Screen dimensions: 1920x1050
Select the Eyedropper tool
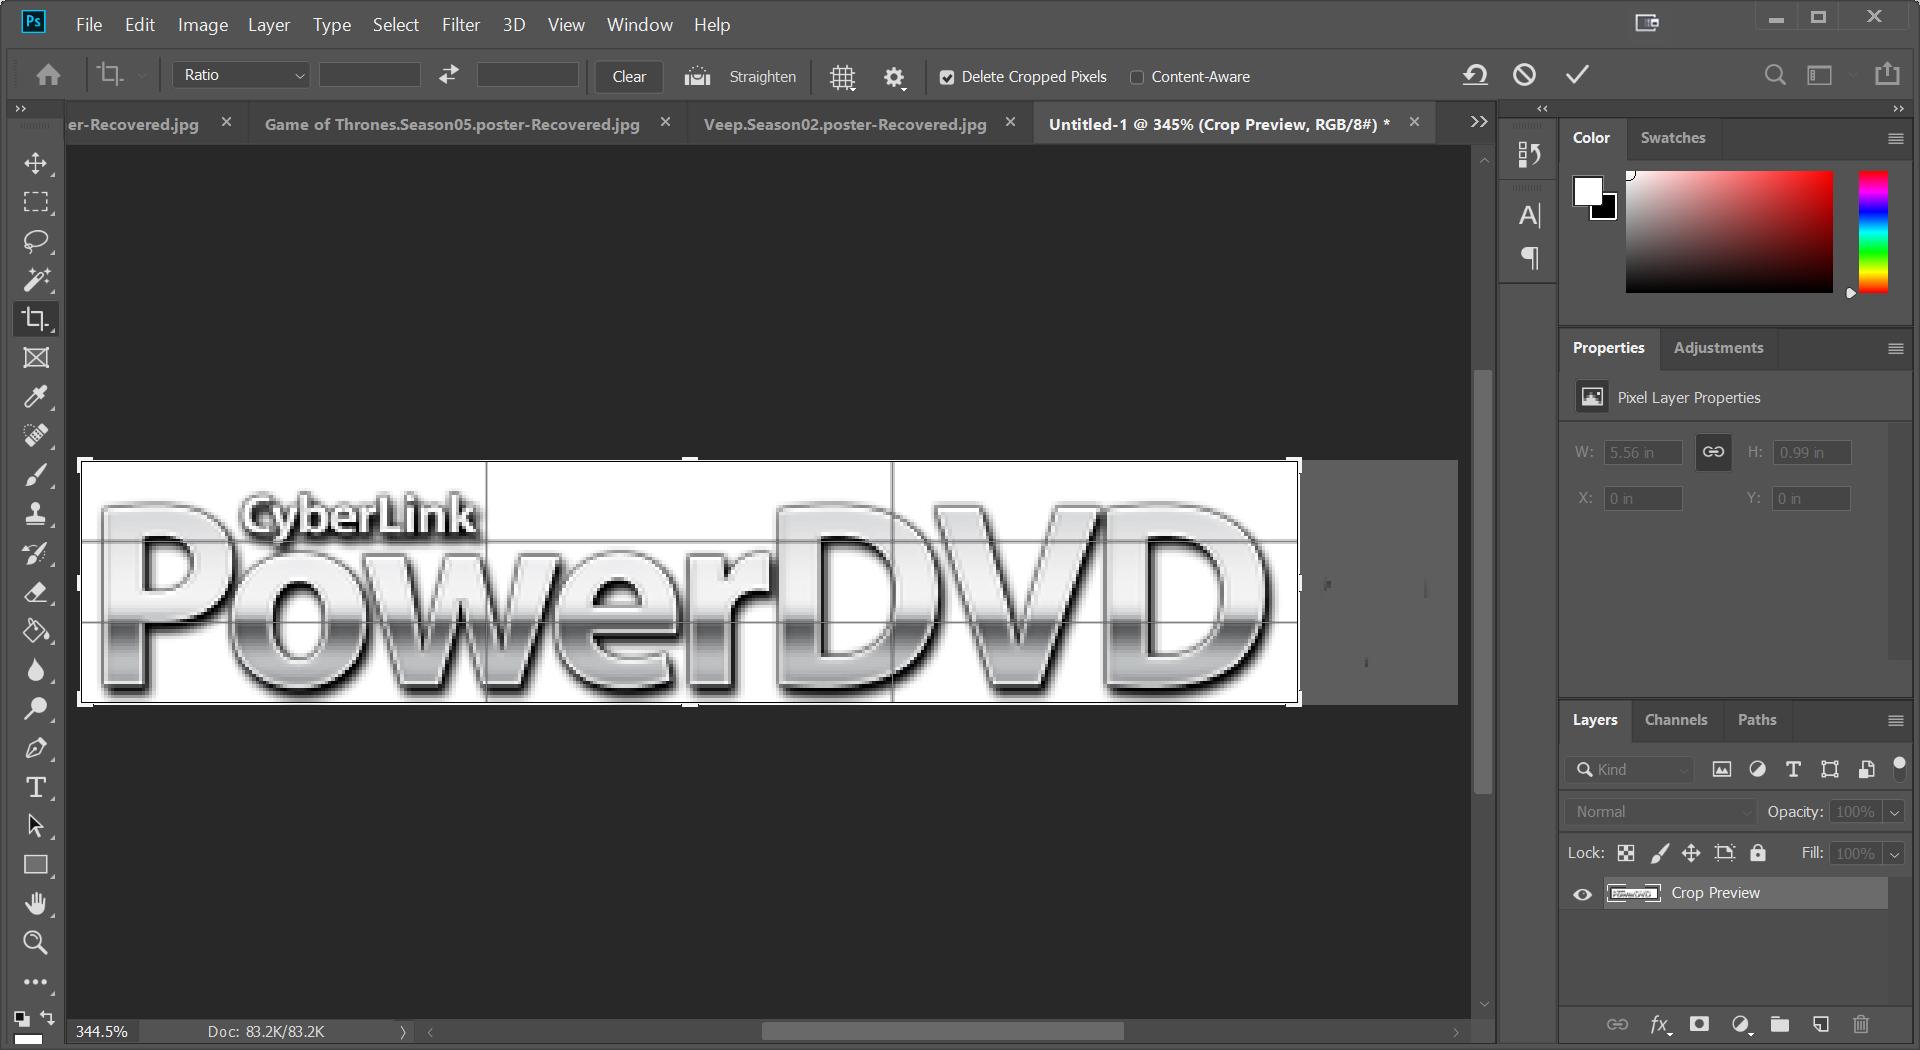(36, 397)
